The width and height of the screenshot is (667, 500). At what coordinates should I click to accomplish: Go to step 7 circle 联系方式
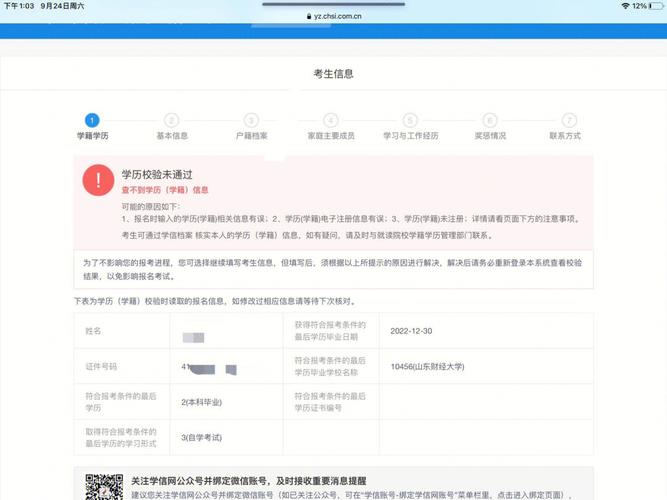click(x=570, y=120)
